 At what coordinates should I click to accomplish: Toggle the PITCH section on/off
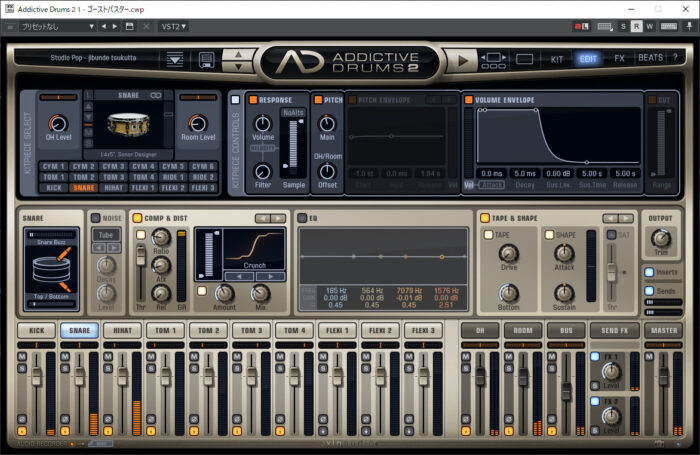318,100
